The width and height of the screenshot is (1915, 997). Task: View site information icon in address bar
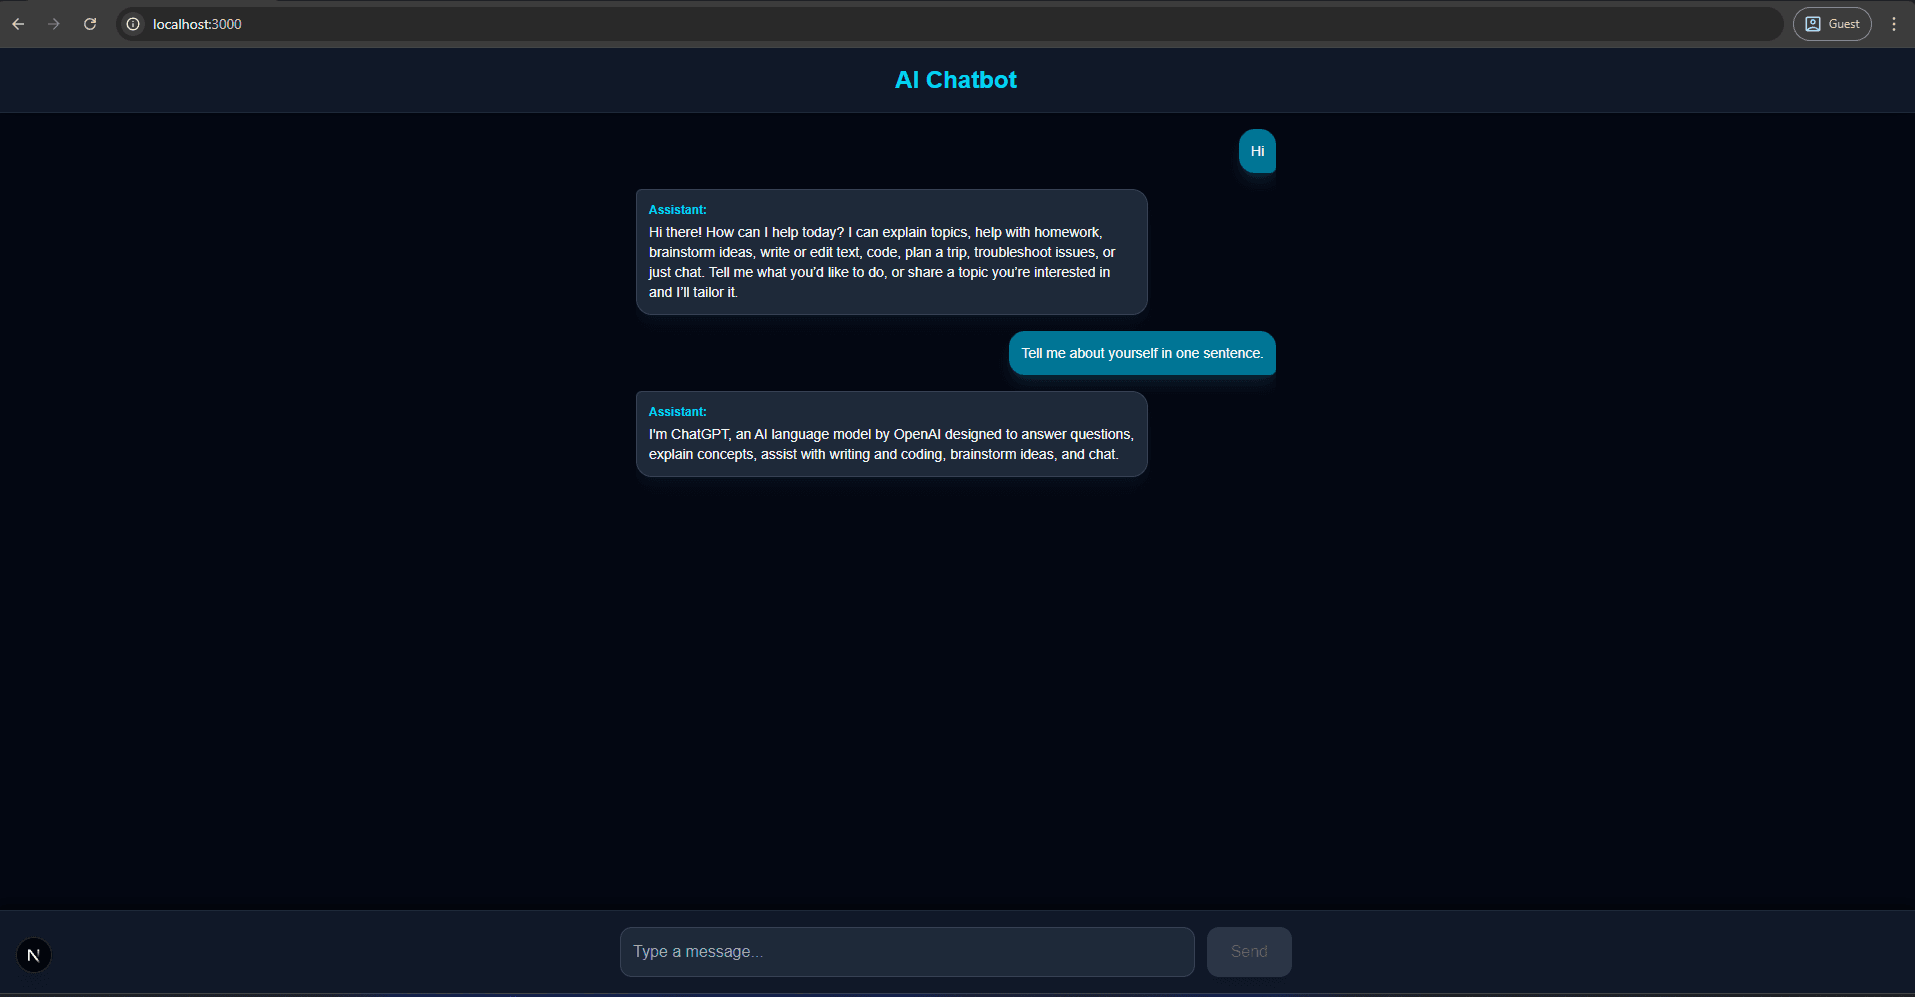click(x=133, y=24)
